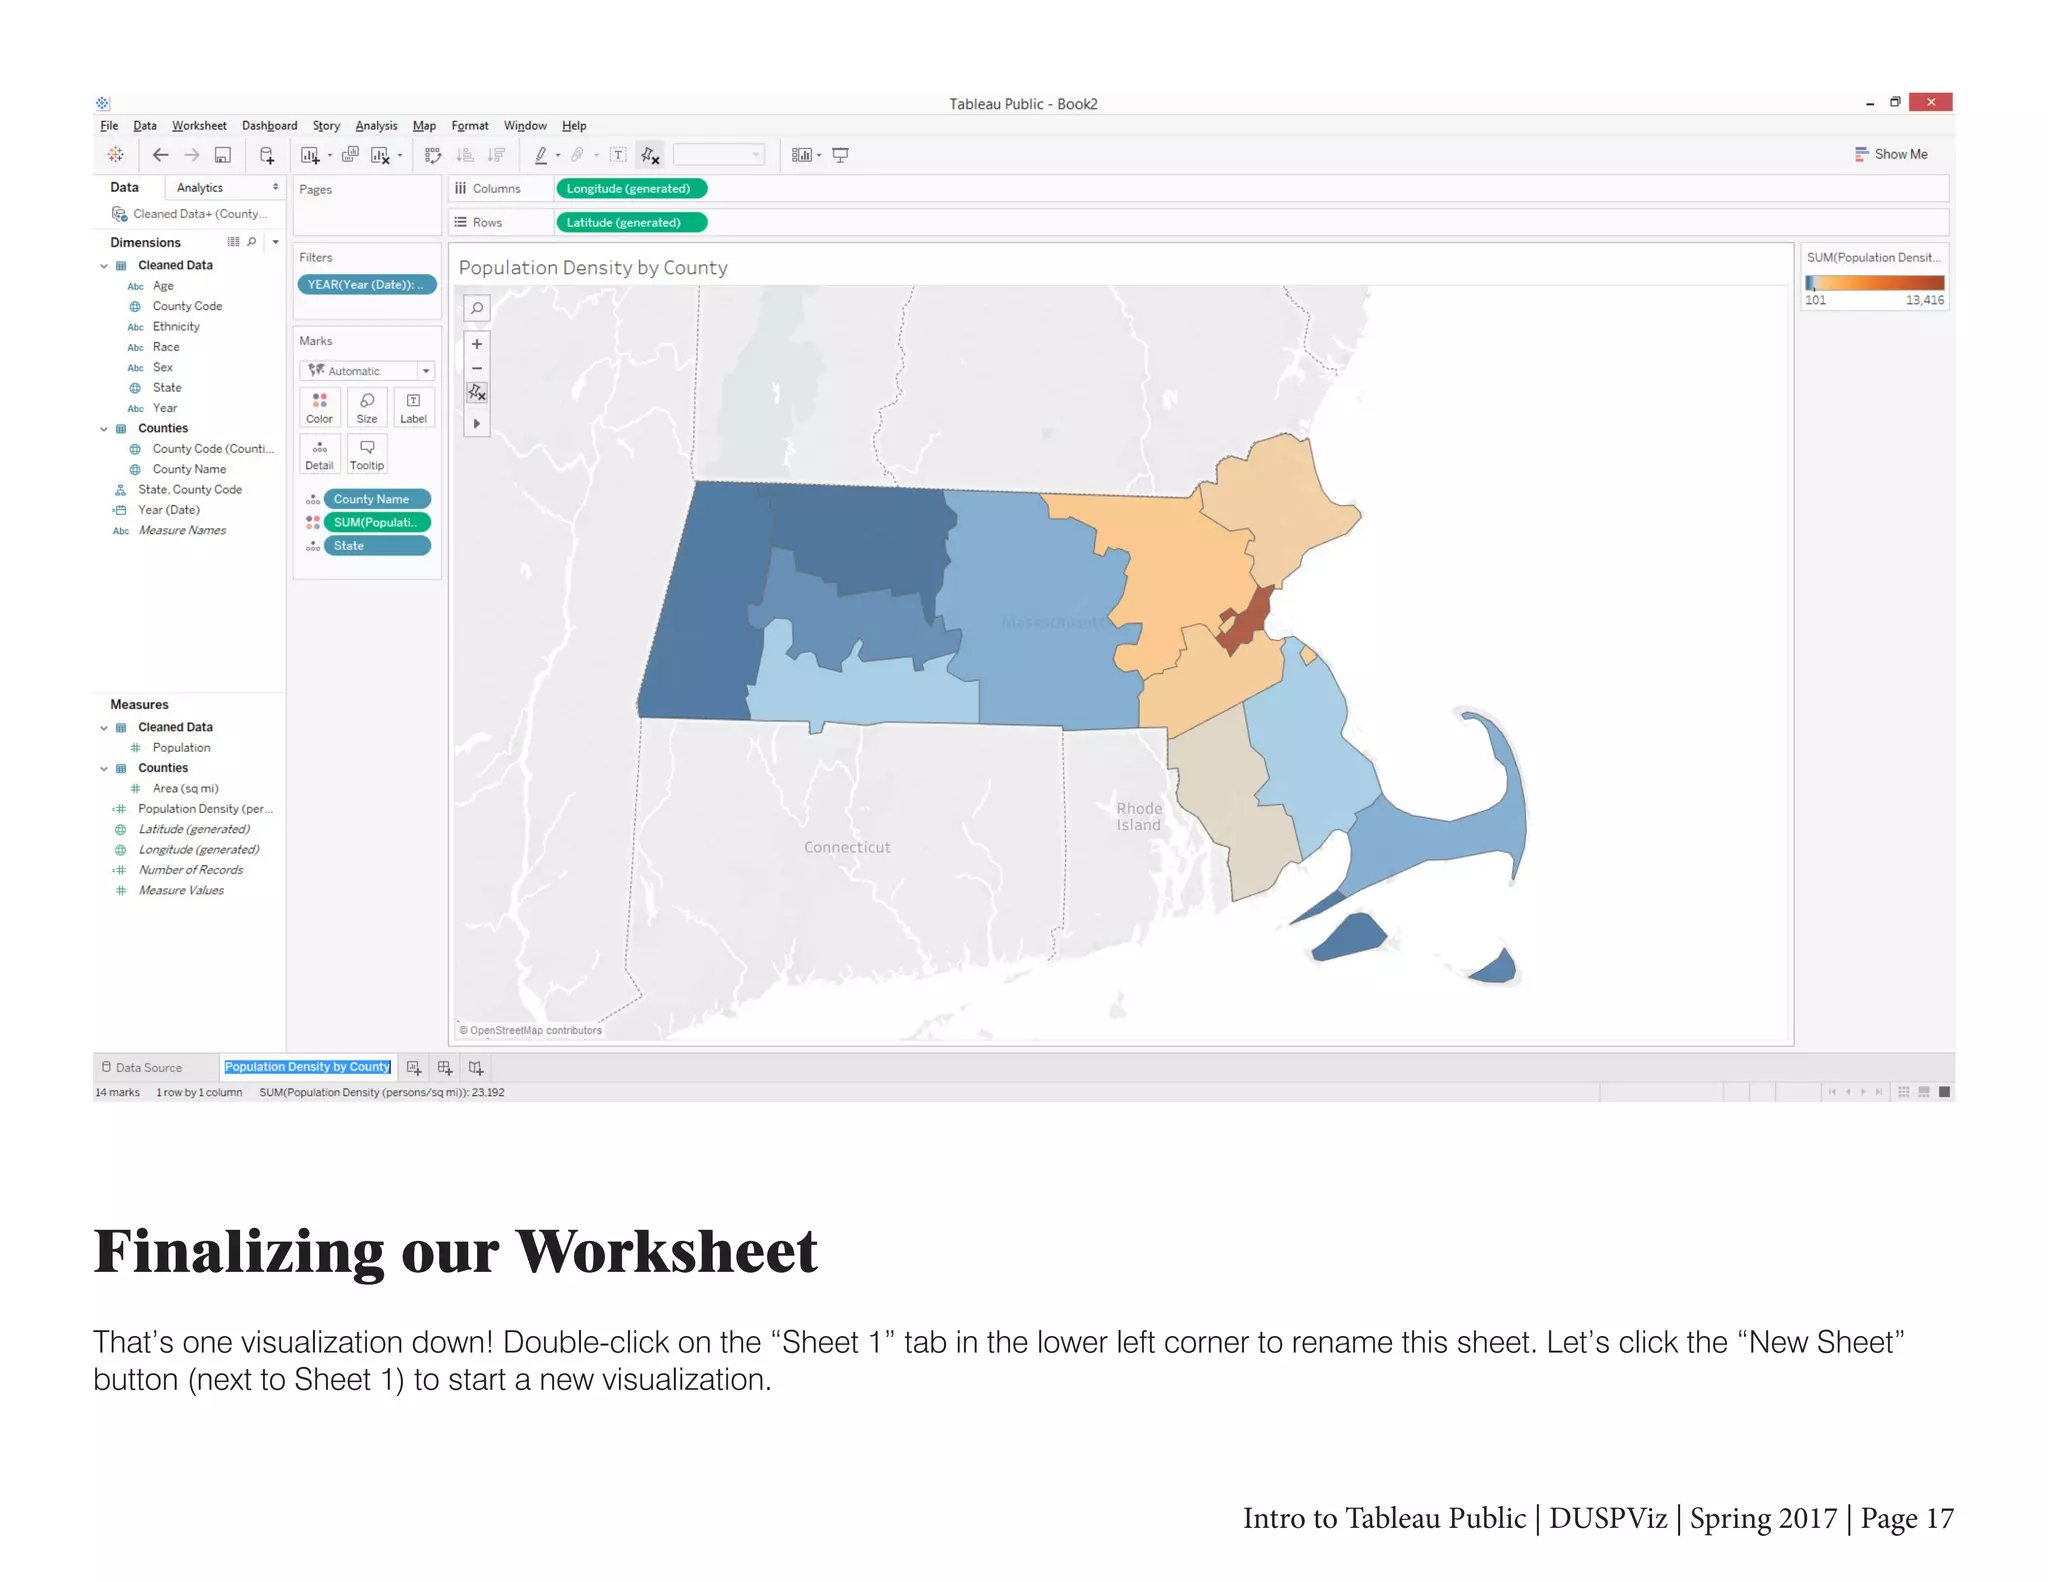Expand the map tools arrow
Viewport: 2048px width, 1582px height.
tap(477, 424)
